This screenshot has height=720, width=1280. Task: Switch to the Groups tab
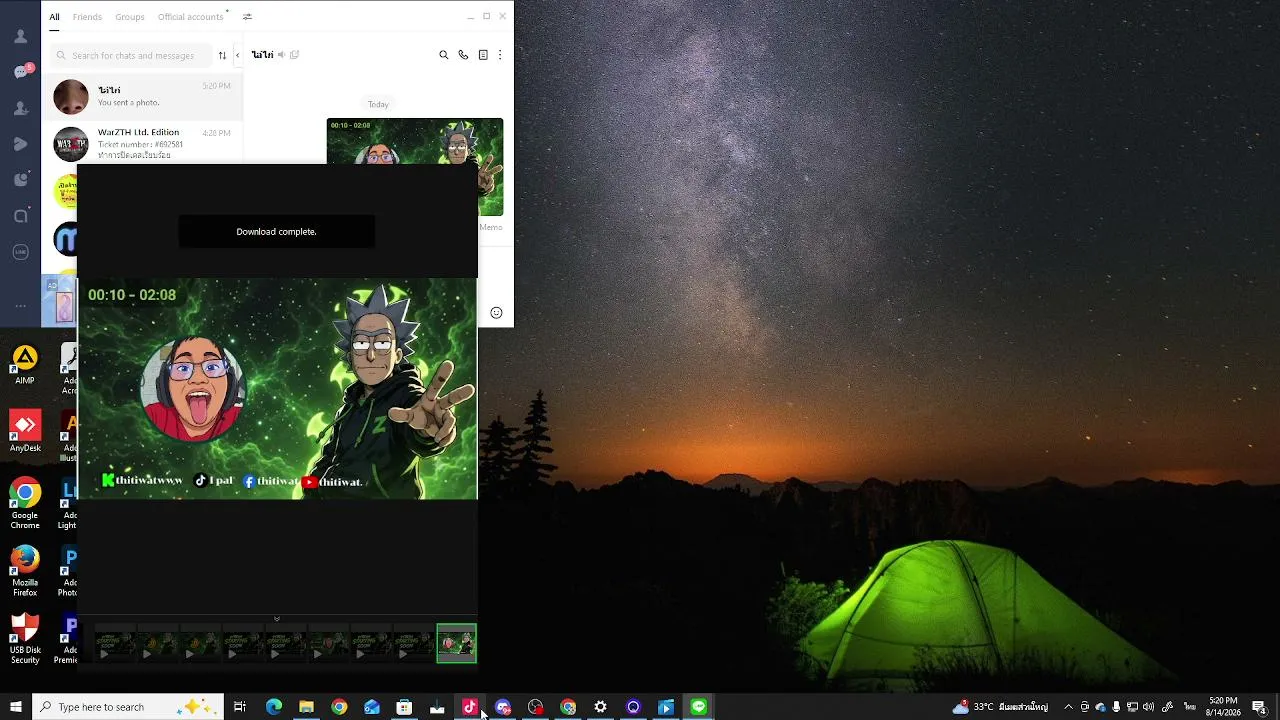[x=130, y=17]
